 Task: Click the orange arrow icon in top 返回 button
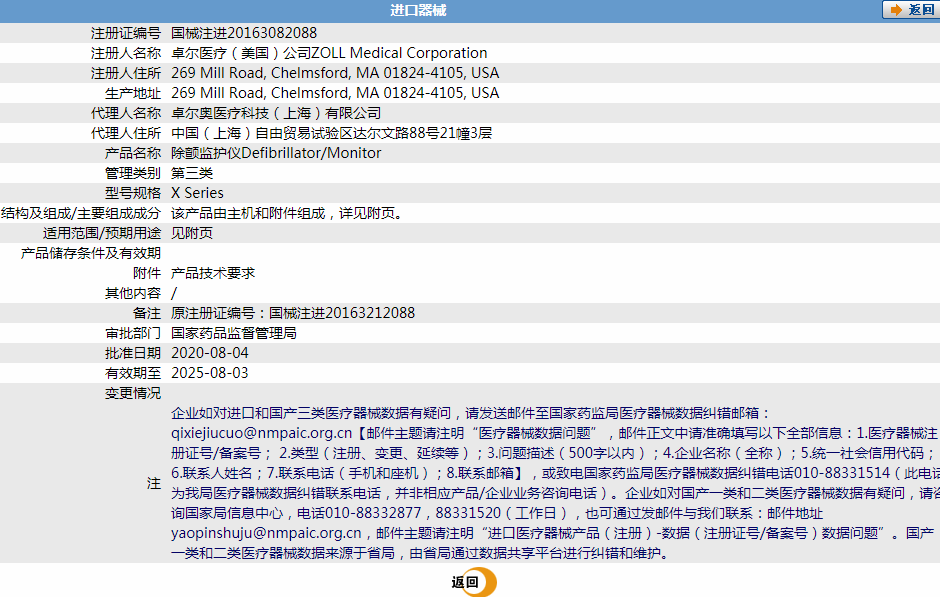896,10
